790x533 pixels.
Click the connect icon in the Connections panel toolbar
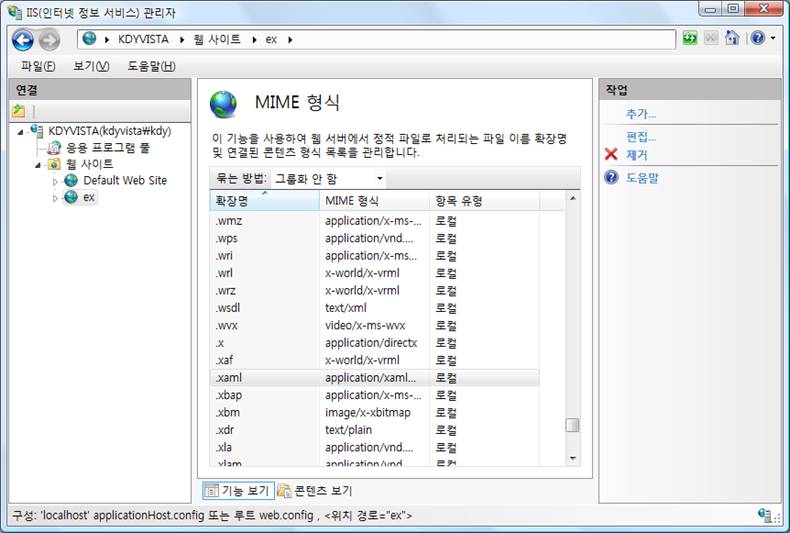pyautogui.click(x=19, y=111)
